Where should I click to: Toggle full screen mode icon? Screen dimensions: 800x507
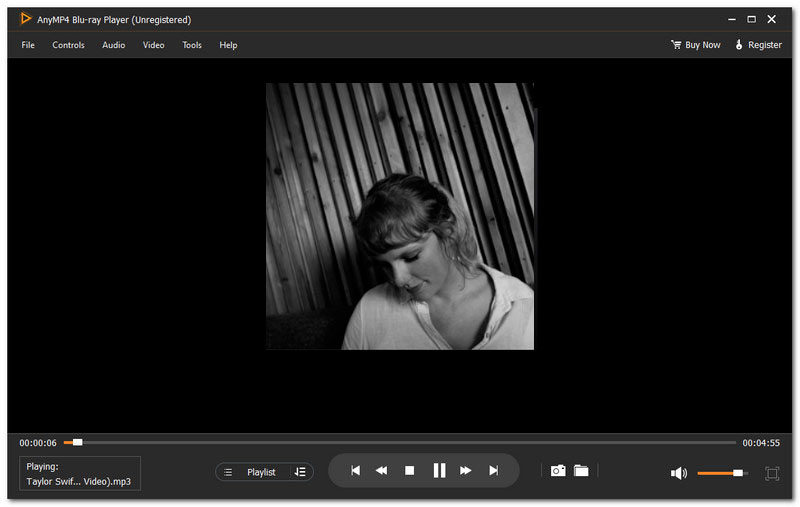pos(772,473)
